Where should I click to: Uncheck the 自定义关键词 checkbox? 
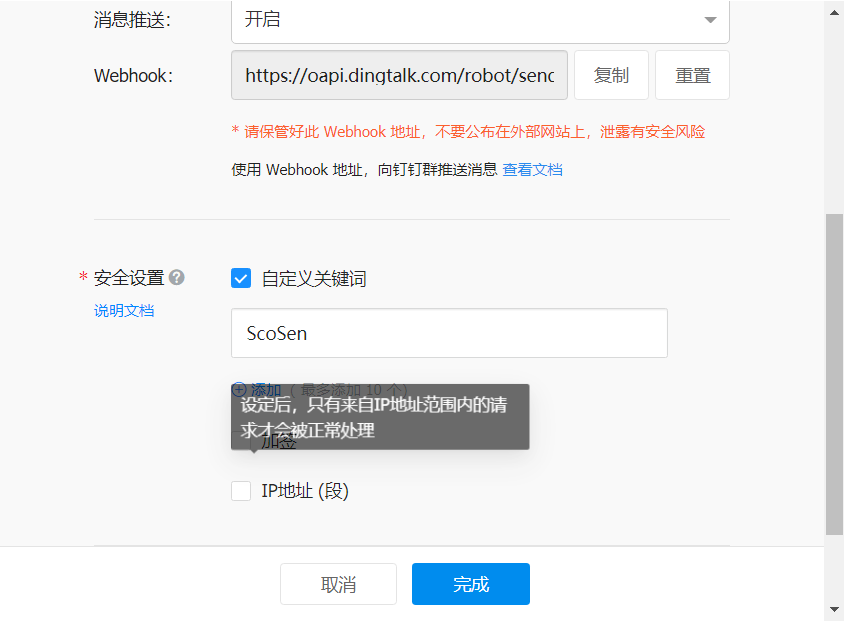pos(241,279)
